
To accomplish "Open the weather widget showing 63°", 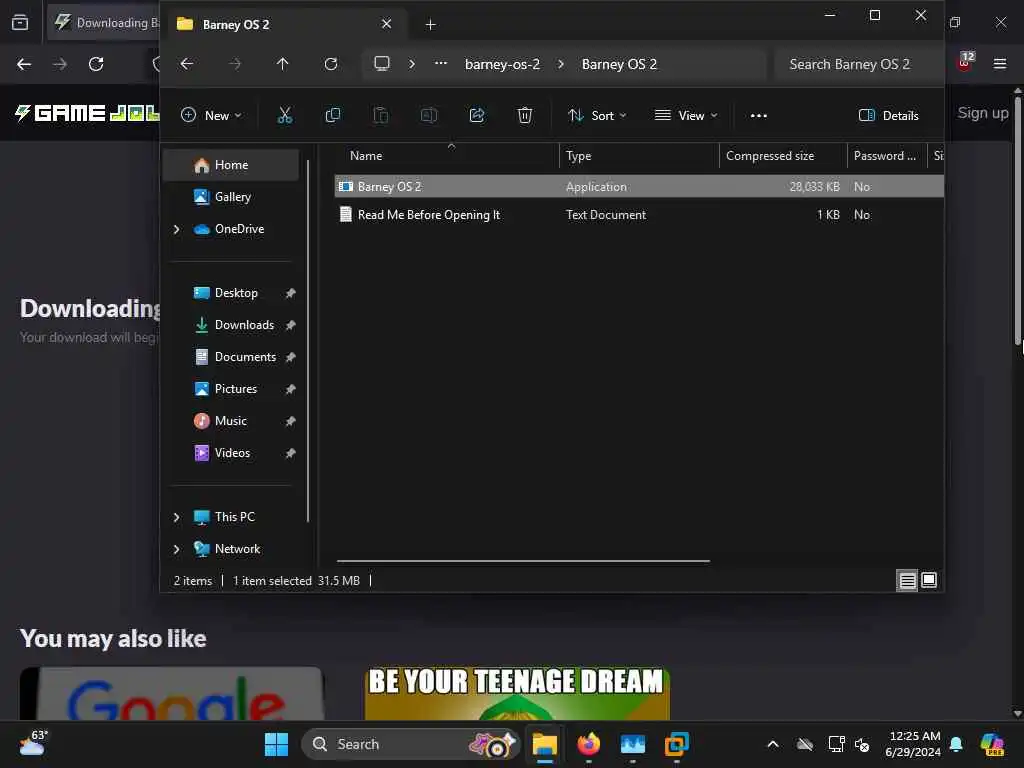I will tap(33, 743).
